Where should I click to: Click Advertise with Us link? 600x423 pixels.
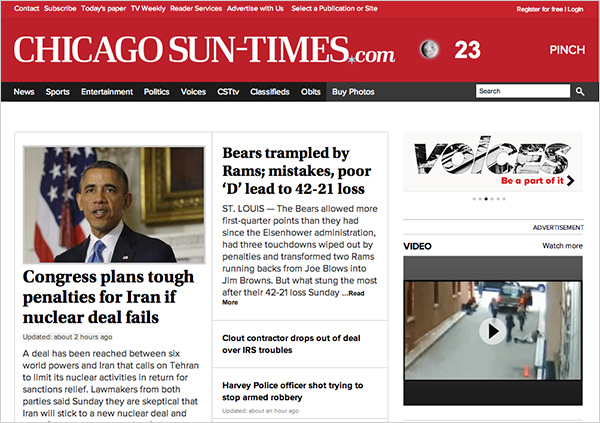[255, 8]
